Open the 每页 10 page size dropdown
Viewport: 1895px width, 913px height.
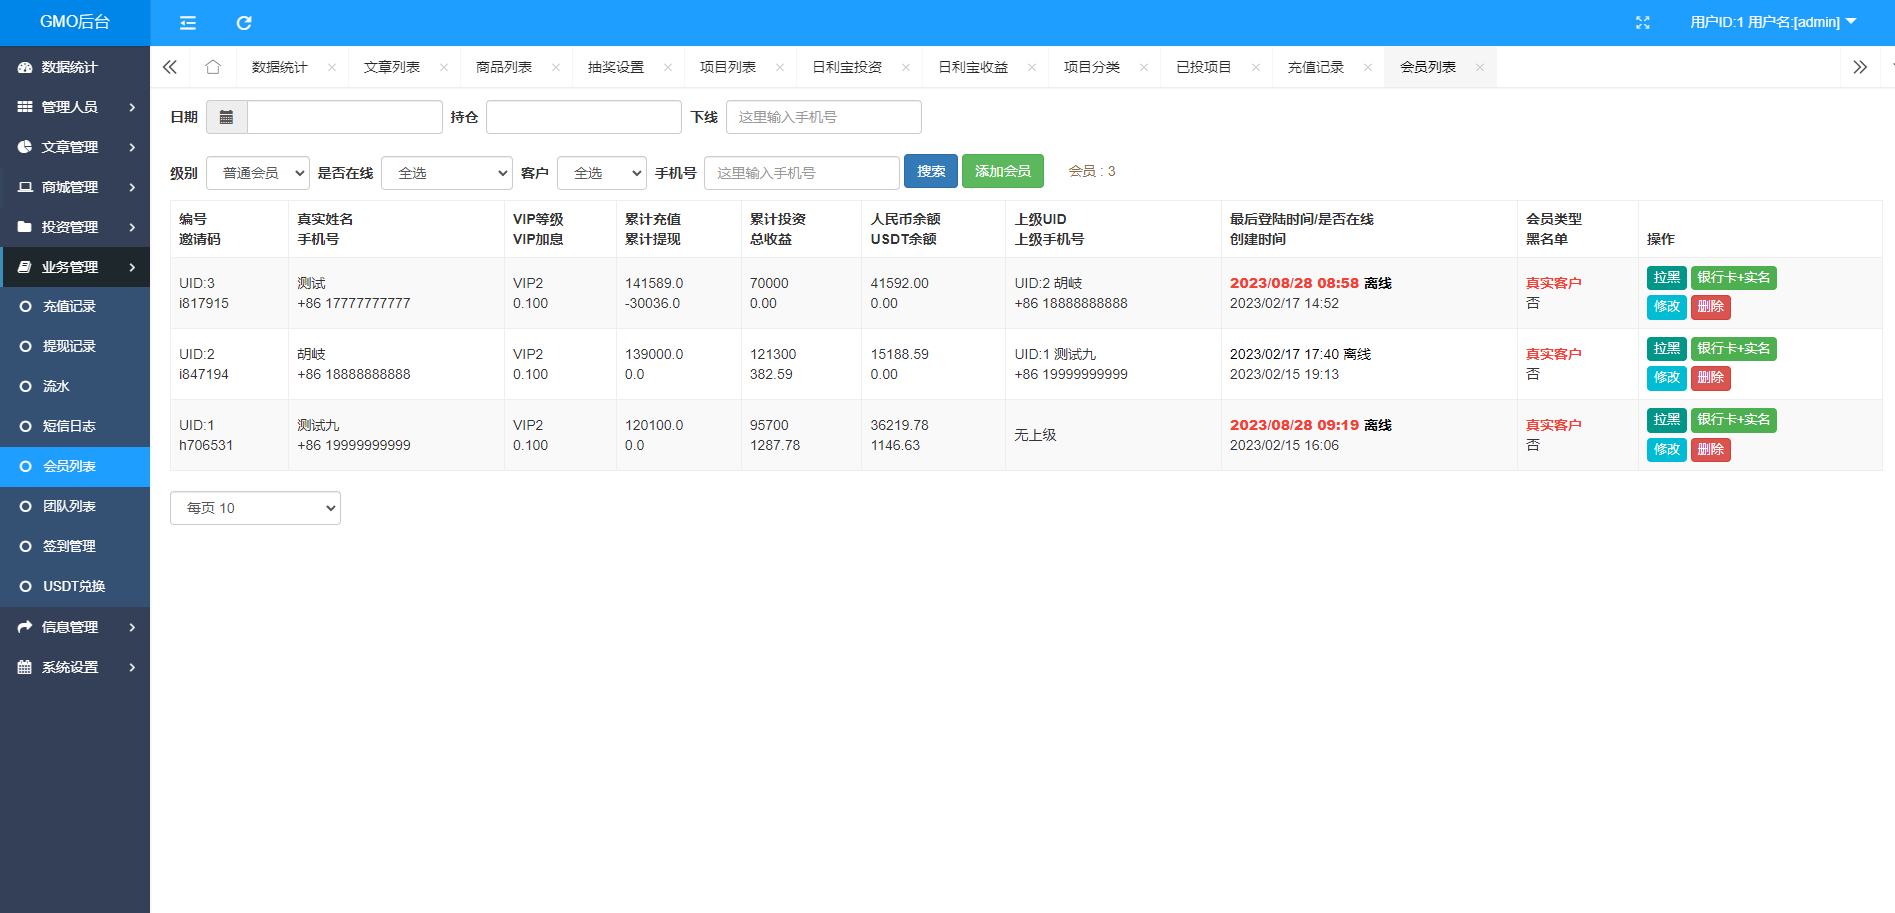[x=255, y=507]
